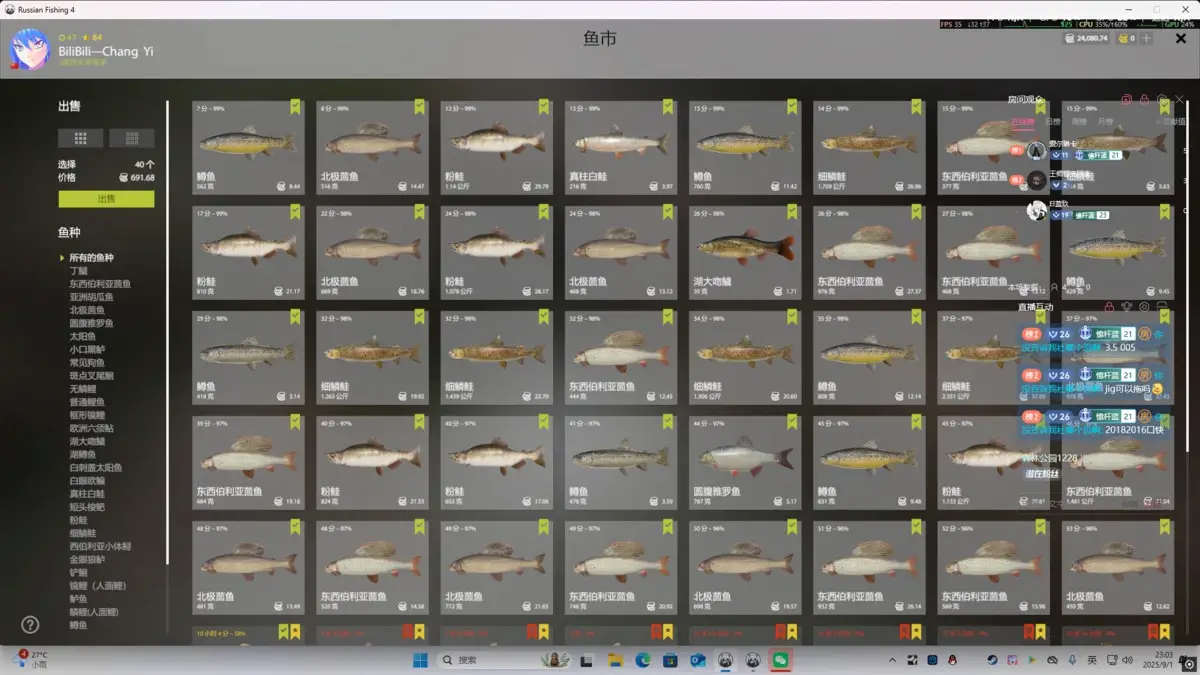Close the fish market with the X icon
This screenshot has height=675, width=1200.
click(x=1180, y=39)
